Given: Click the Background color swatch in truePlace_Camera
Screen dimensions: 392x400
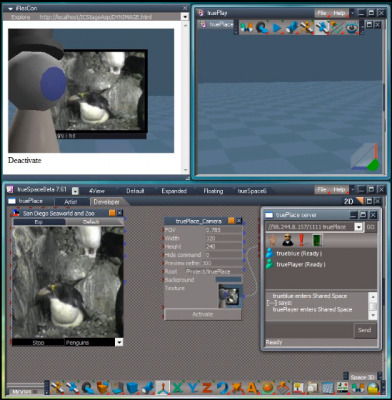Looking at the screenshot, I should click(x=228, y=280).
